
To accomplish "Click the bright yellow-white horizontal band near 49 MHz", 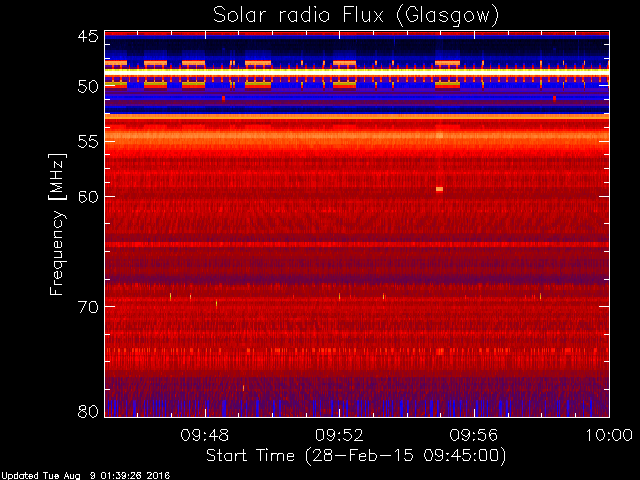I will 357,72.
